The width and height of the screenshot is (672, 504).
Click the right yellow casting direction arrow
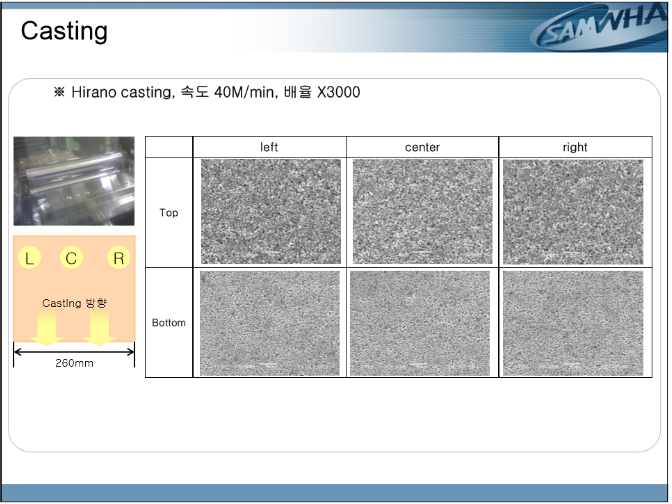99,328
